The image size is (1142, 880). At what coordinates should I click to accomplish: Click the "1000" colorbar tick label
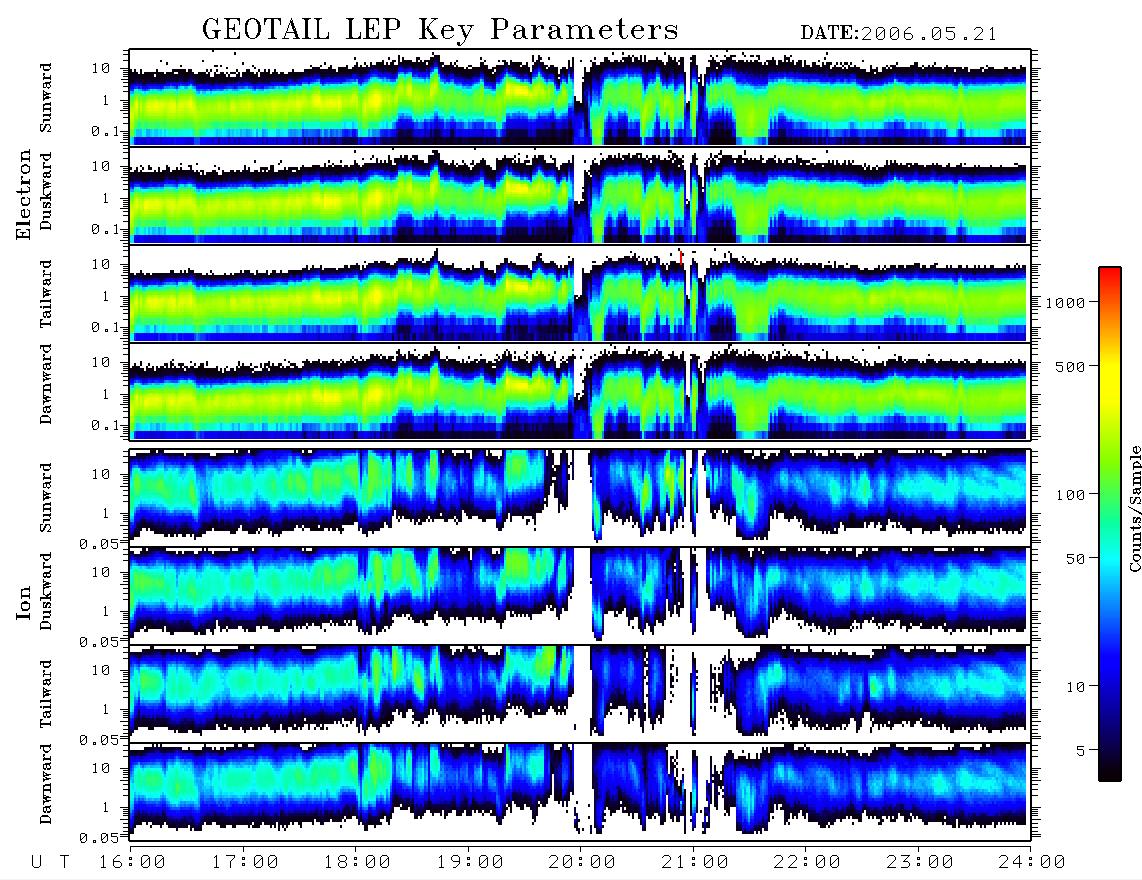[x=1065, y=303]
